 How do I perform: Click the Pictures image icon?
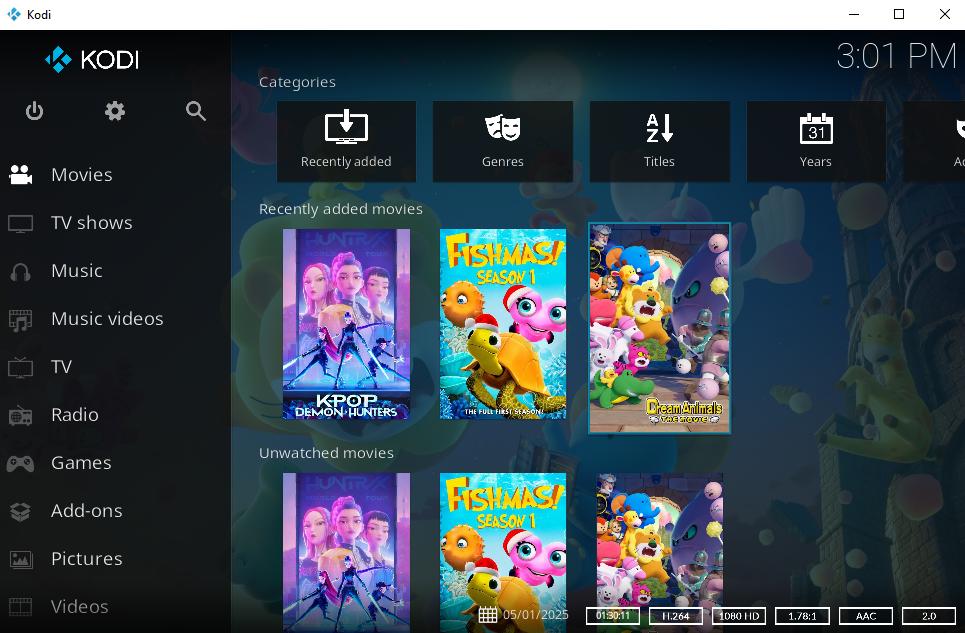(x=20, y=559)
